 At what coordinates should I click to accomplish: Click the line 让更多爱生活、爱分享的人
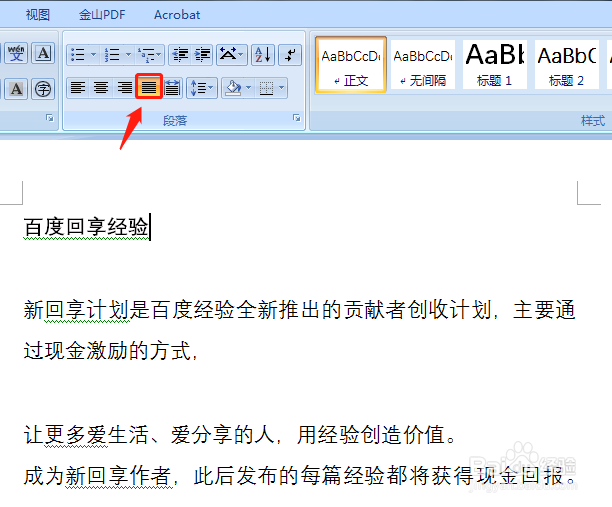point(240,434)
